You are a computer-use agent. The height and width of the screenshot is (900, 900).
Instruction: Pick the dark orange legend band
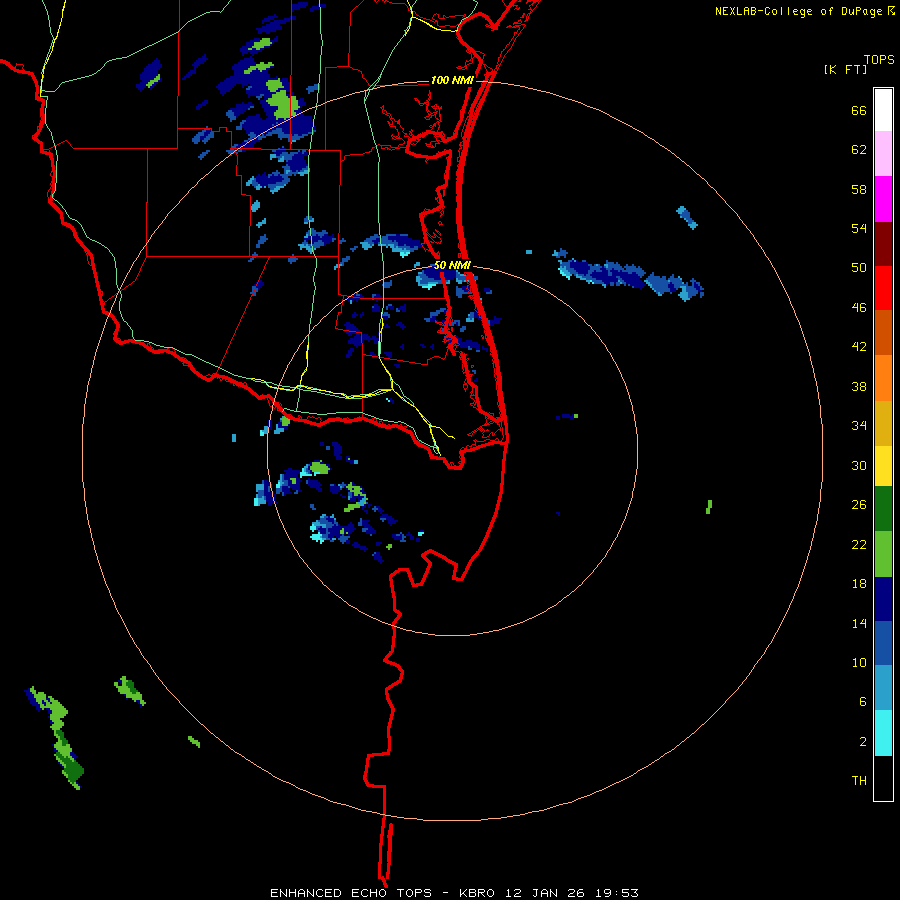pos(883,332)
